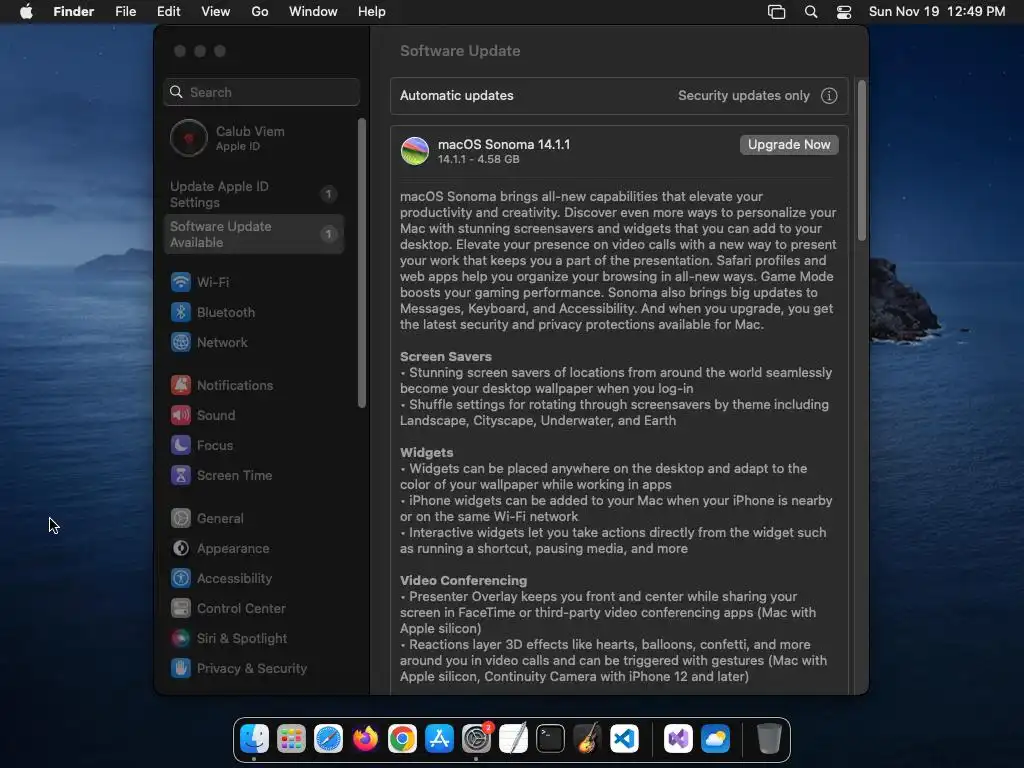Open Focus moon icon
Viewport: 1024px width, 768px height.
point(181,445)
